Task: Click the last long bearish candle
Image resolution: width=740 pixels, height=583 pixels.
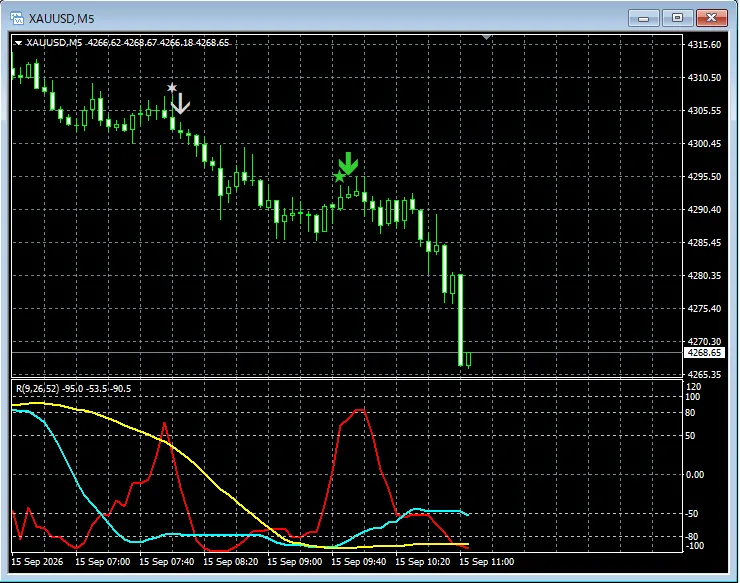Action: click(461, 320)
